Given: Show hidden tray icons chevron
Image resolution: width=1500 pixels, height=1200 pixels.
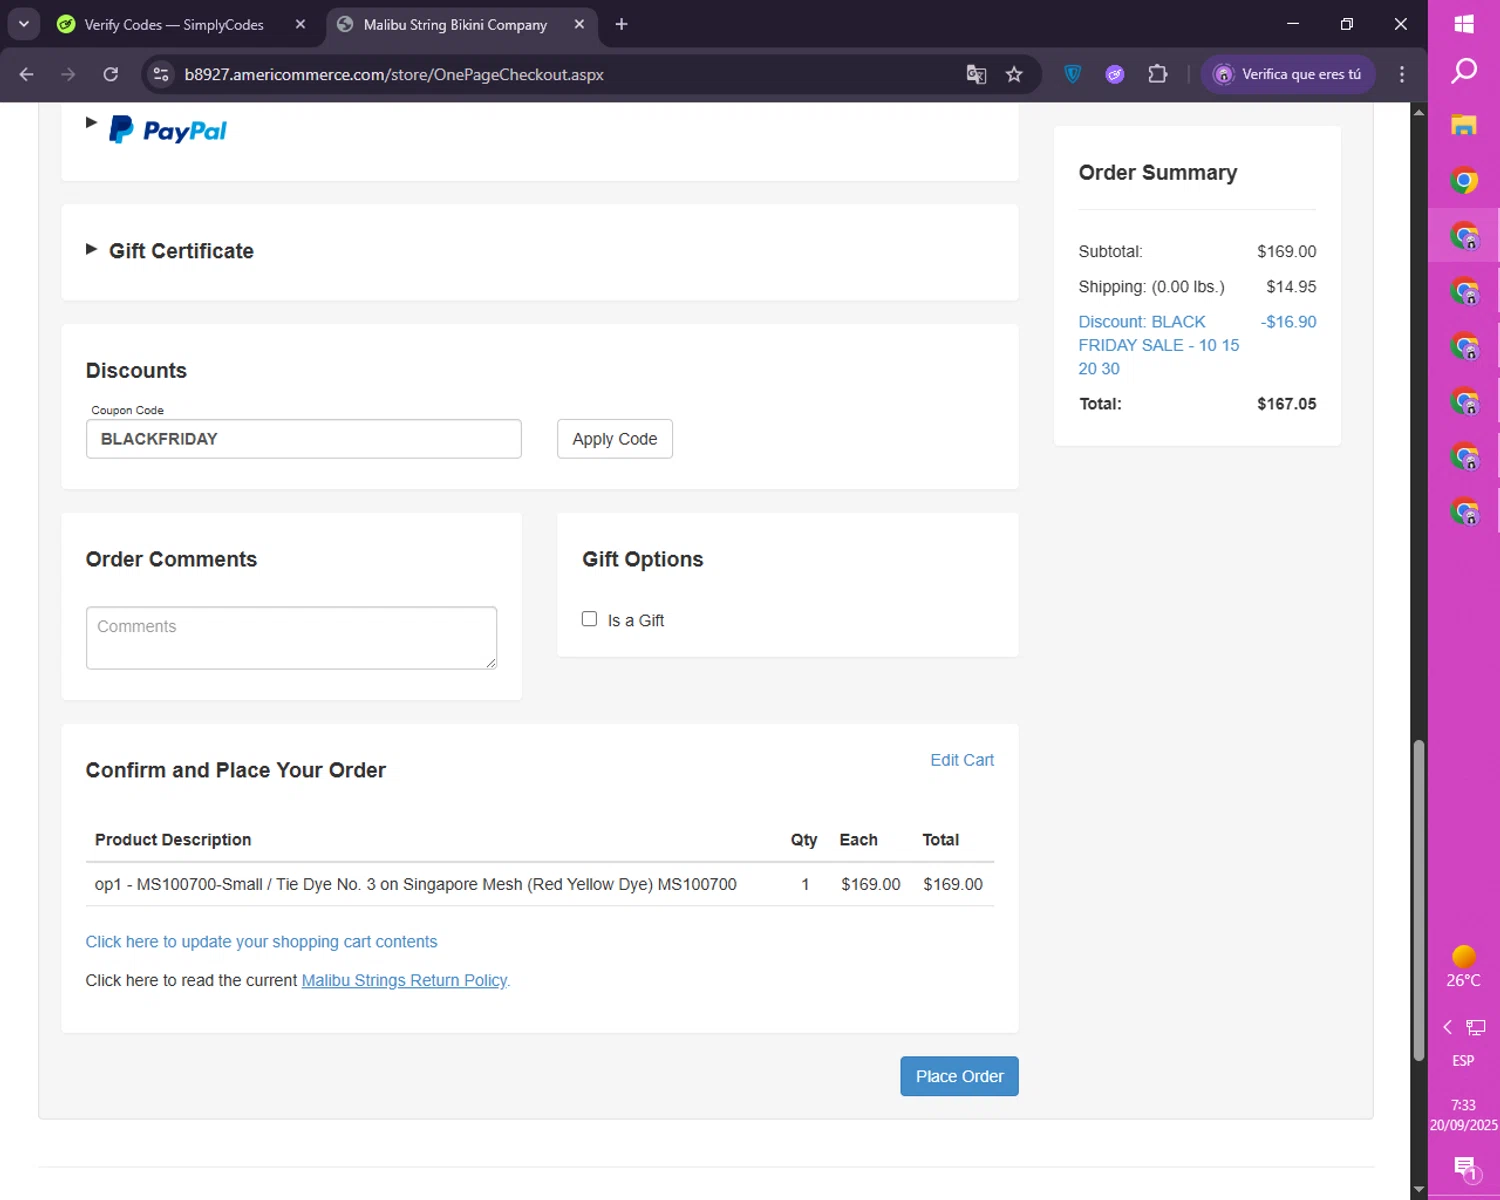Looking at the screenshot, I should click(x=1447, y=1027).
